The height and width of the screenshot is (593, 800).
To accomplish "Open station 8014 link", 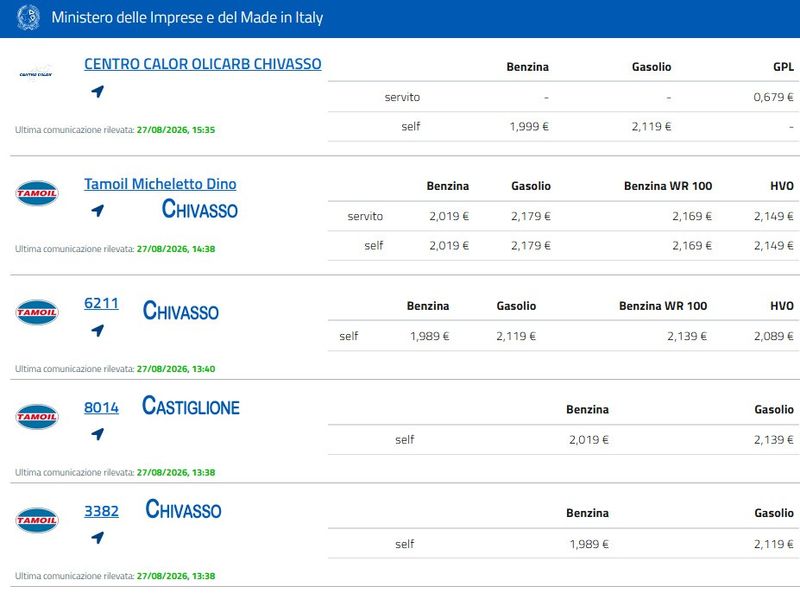I will (x=101, y=407).
